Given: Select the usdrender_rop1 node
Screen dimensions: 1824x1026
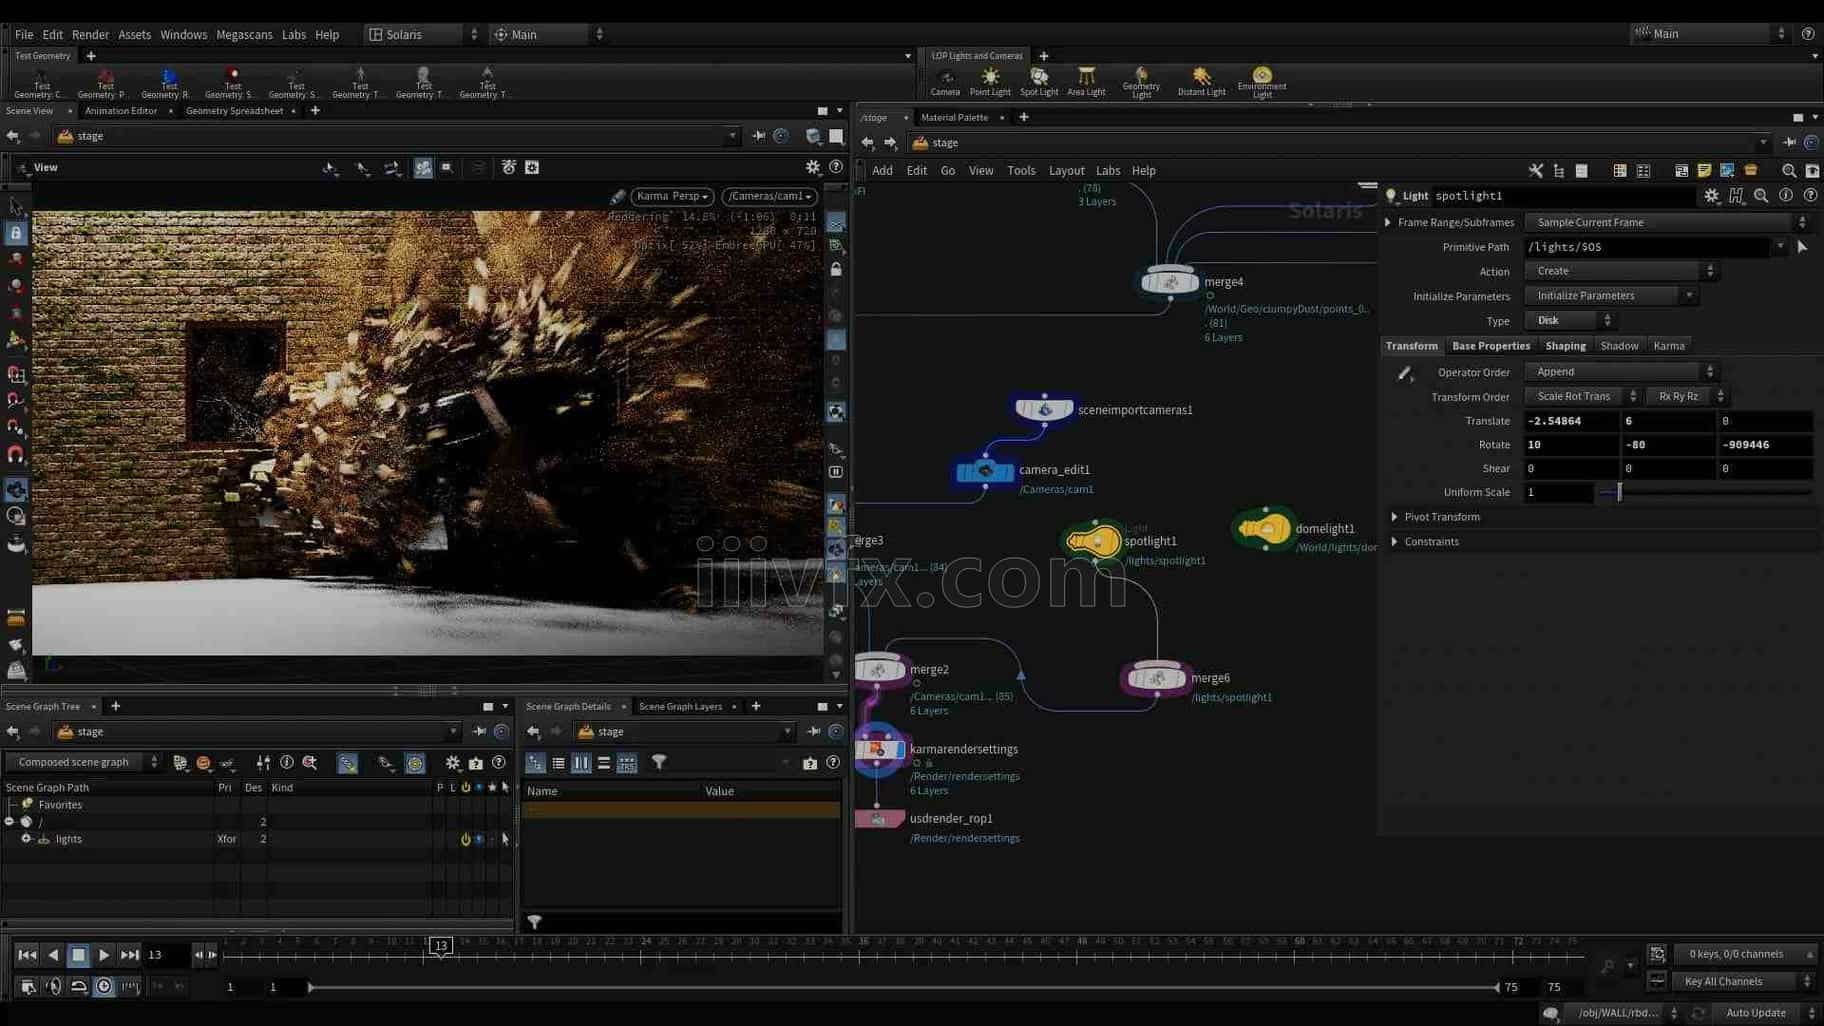Looking at the screenshot, I should click(x=878, y=819).
